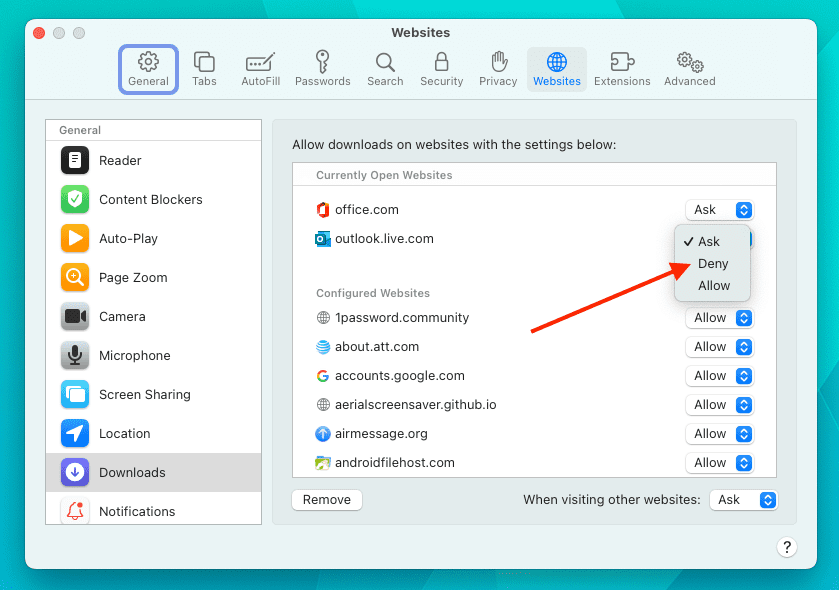The height and width of the screenshot is (590, 839).
Task: Select the outlook.live.com website row
Action: pos(534,239)
